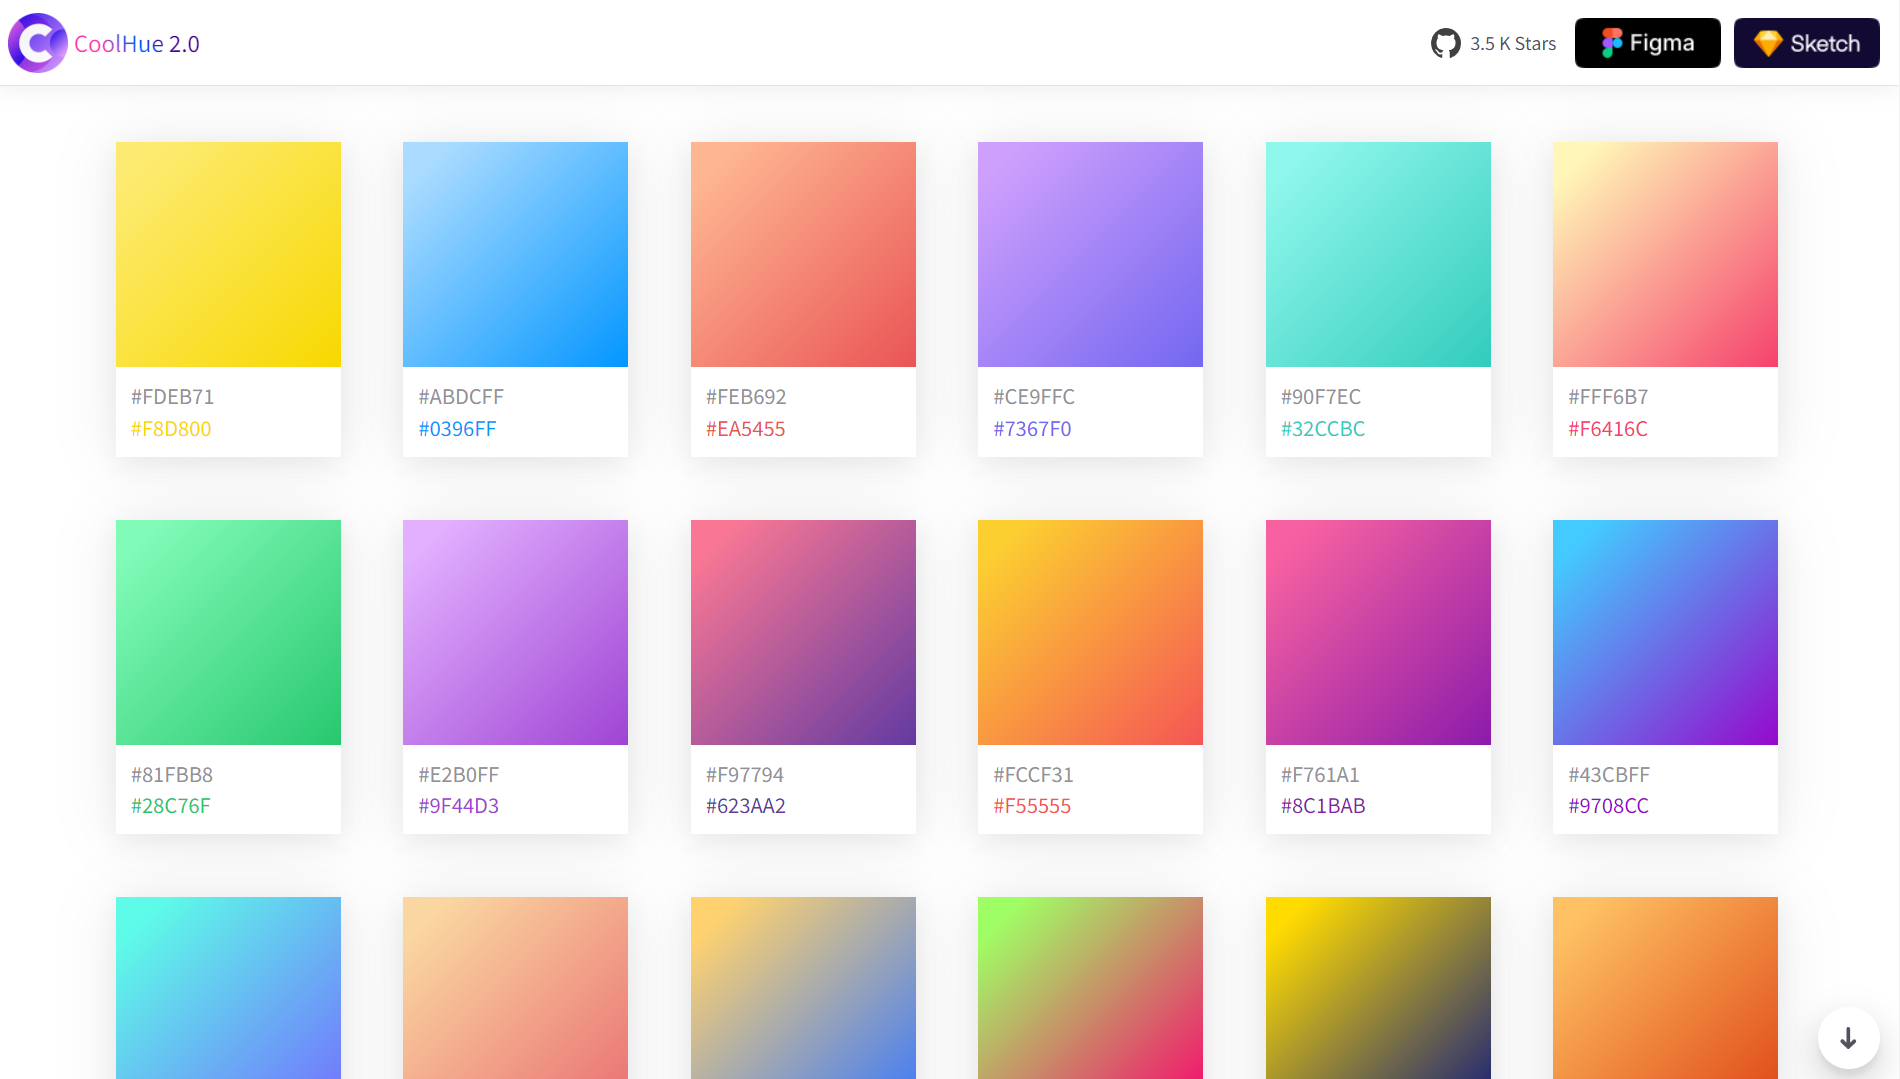Pick the orange #FCCF31 gradient swatch

(1090, 632)
